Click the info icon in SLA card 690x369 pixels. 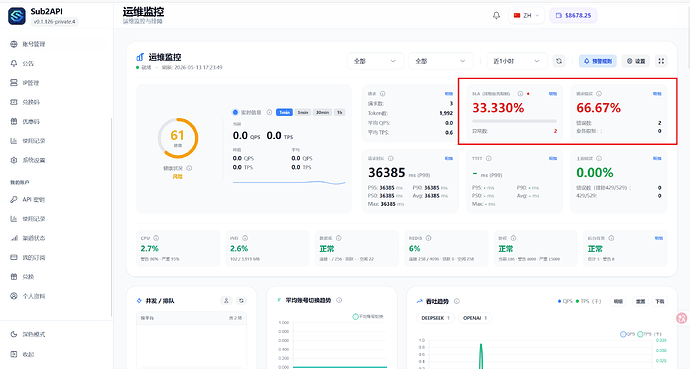click(x=520, y=94)
